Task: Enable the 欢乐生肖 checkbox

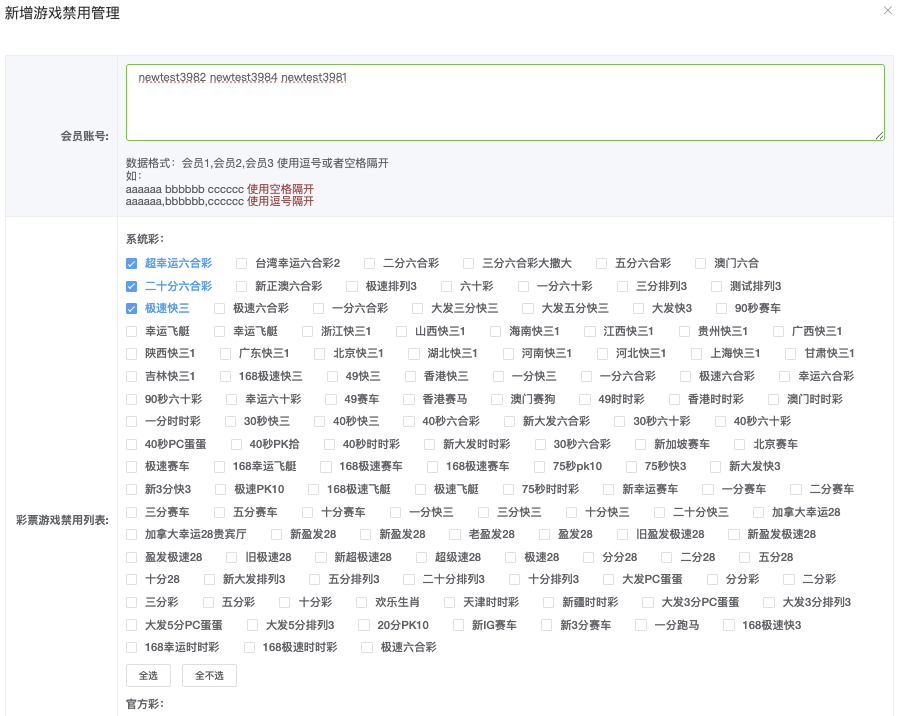Action: [x=362, y=602]
